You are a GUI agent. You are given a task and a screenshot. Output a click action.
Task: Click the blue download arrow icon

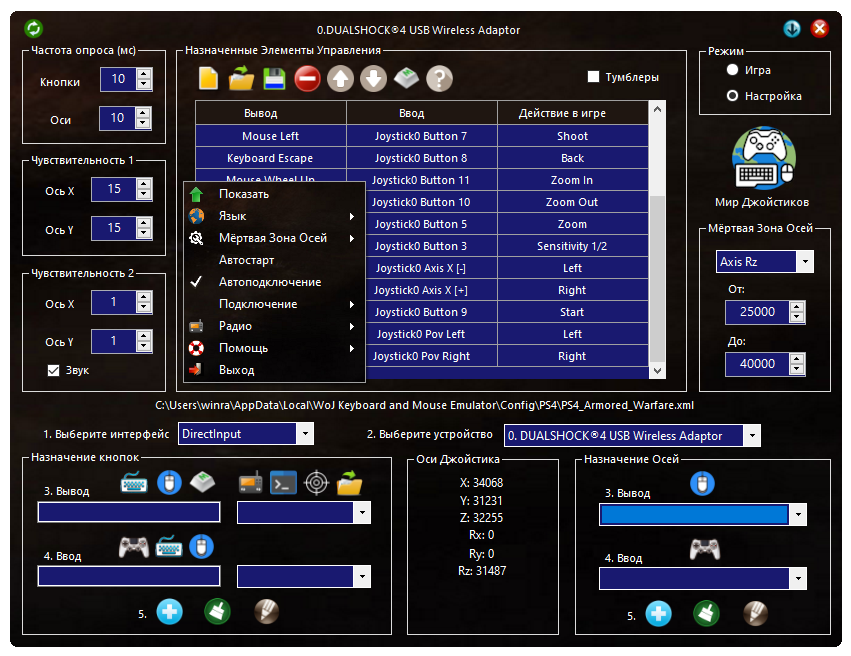pyautogui.click(x=792, y=28)
